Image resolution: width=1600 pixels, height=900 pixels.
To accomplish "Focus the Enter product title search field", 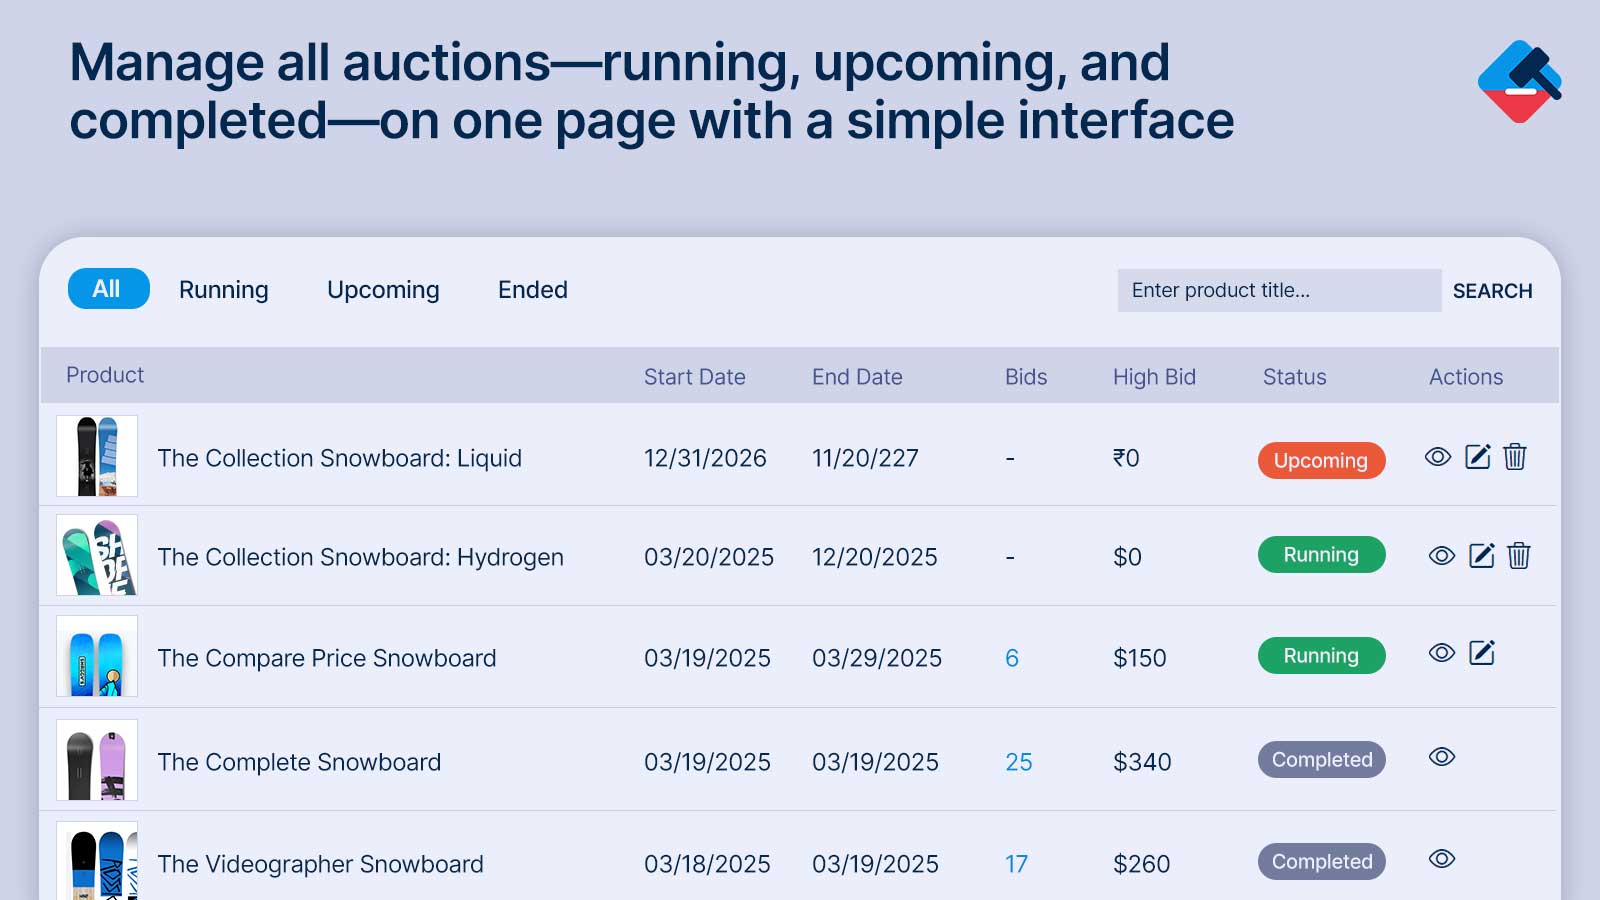I will 1279,290.
